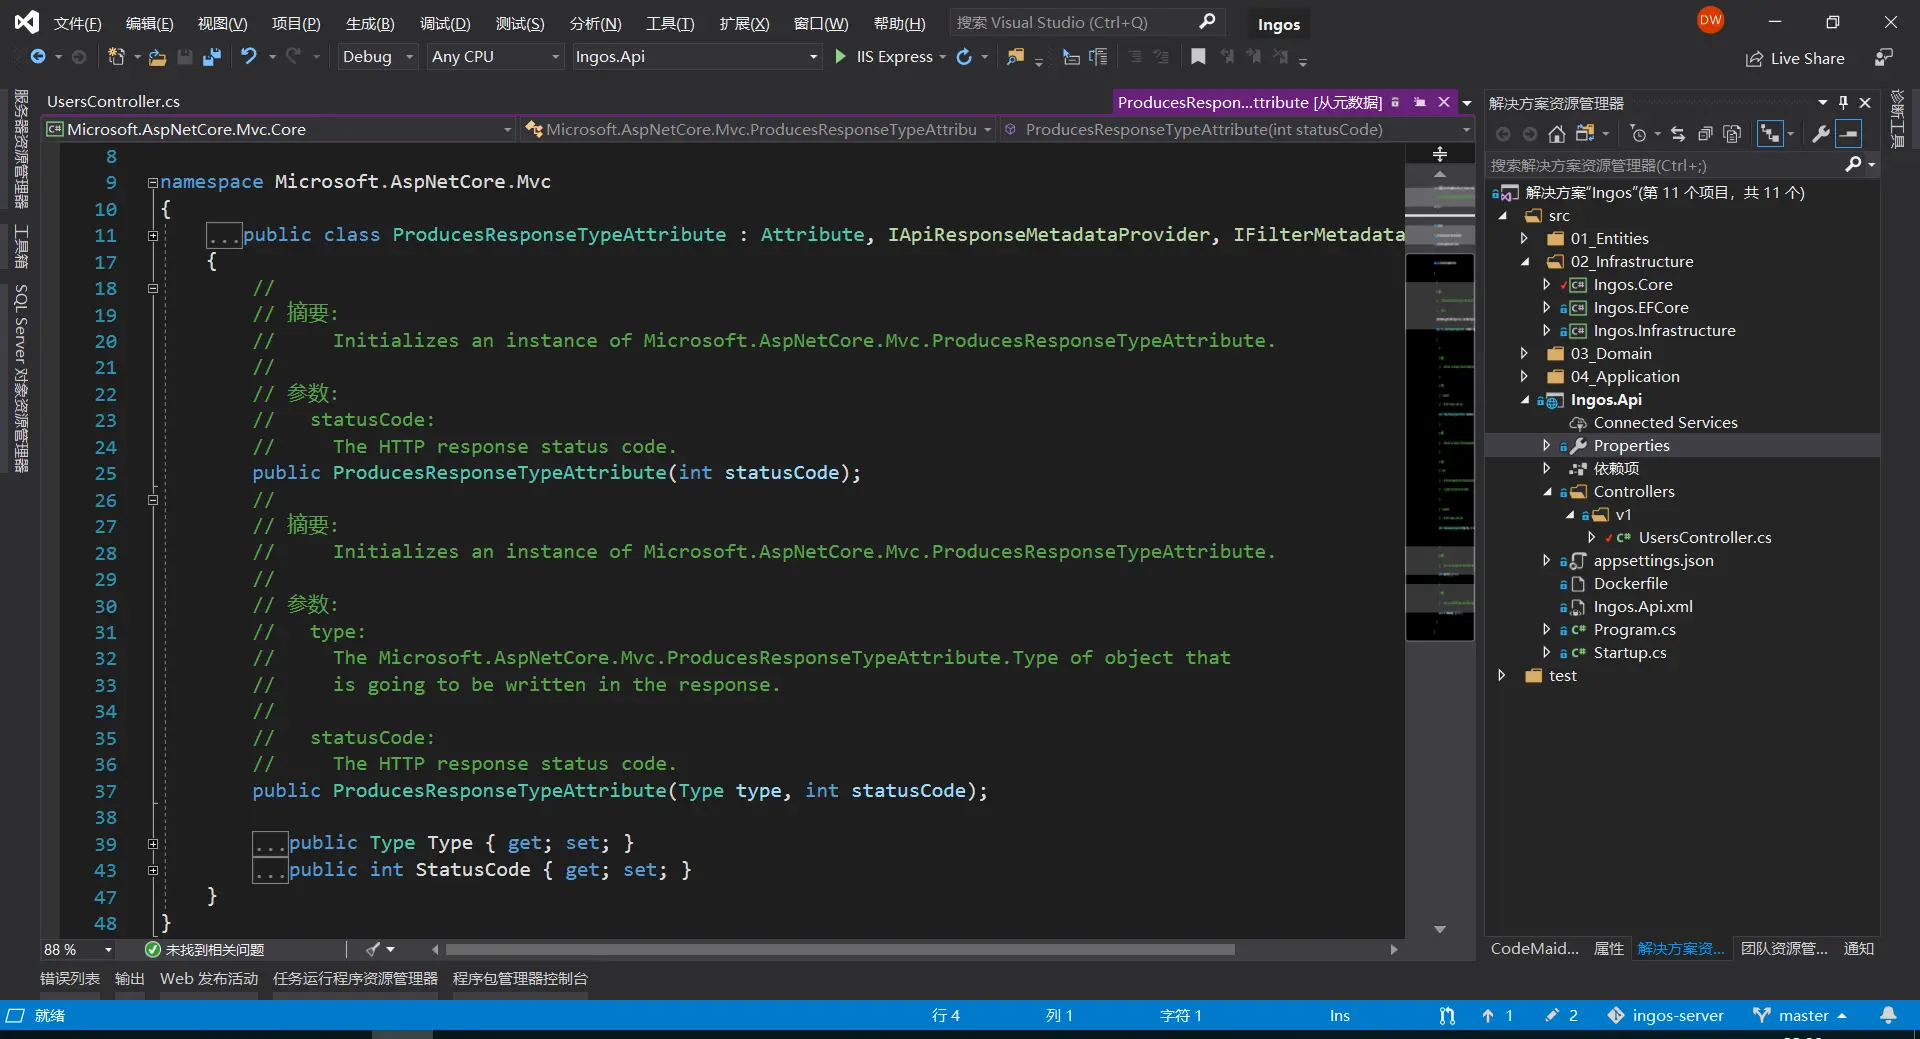Expand the 03_Domain folder
The image size is (1920, 1039).
(1524, 354)
